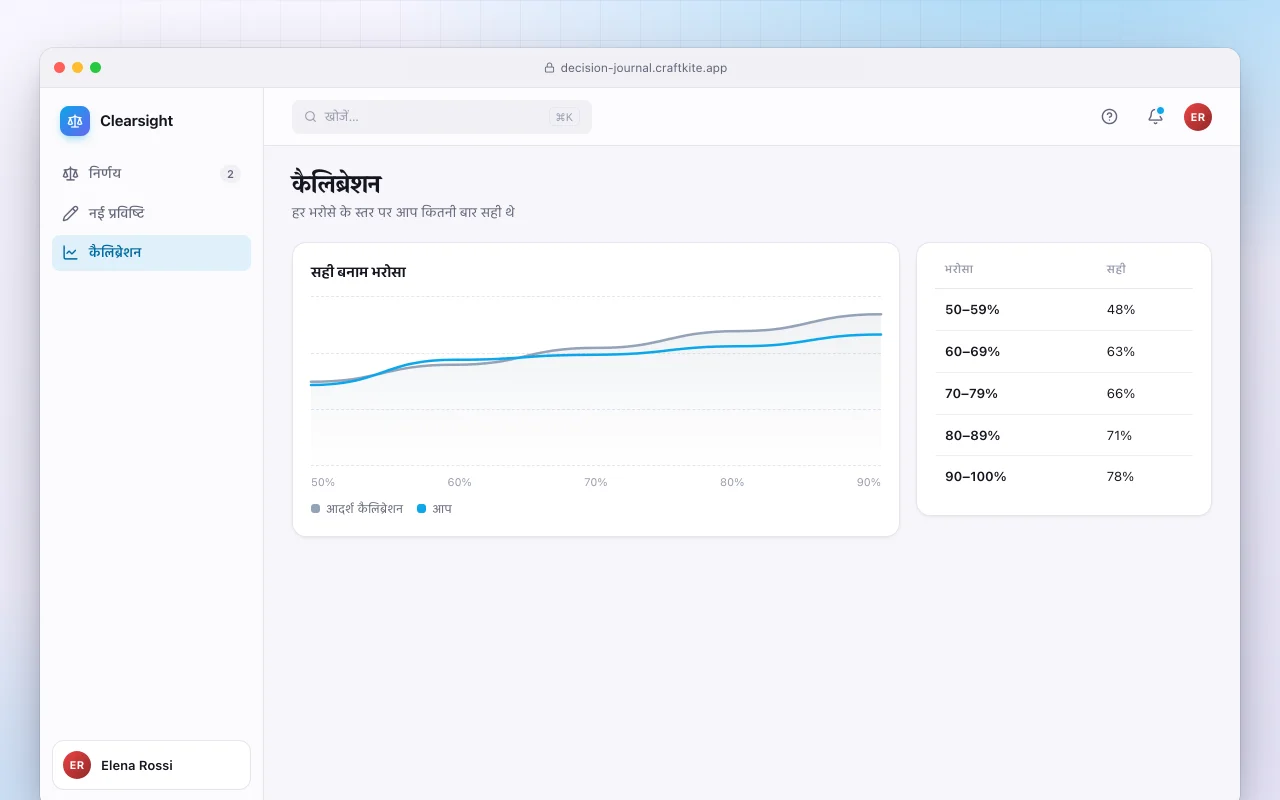Screen dimensions: 1280x800
Task: Focus the खोजें search field
Action: click(442, 117)
